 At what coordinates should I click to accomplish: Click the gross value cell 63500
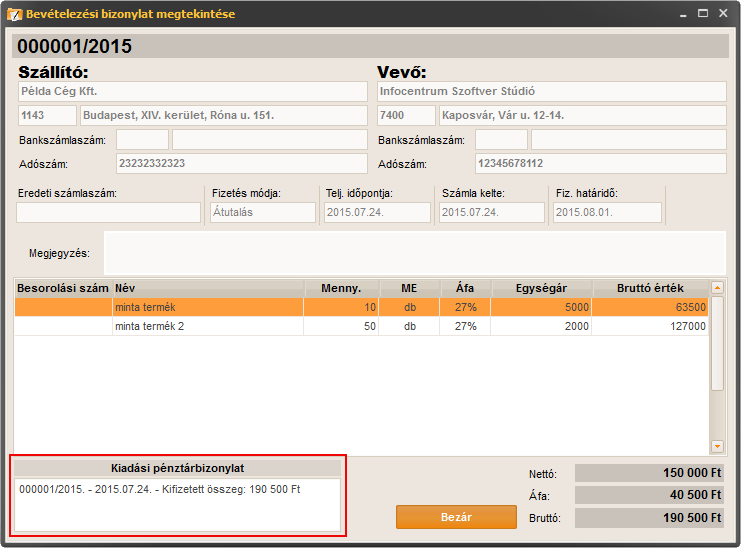click(650, 307)
